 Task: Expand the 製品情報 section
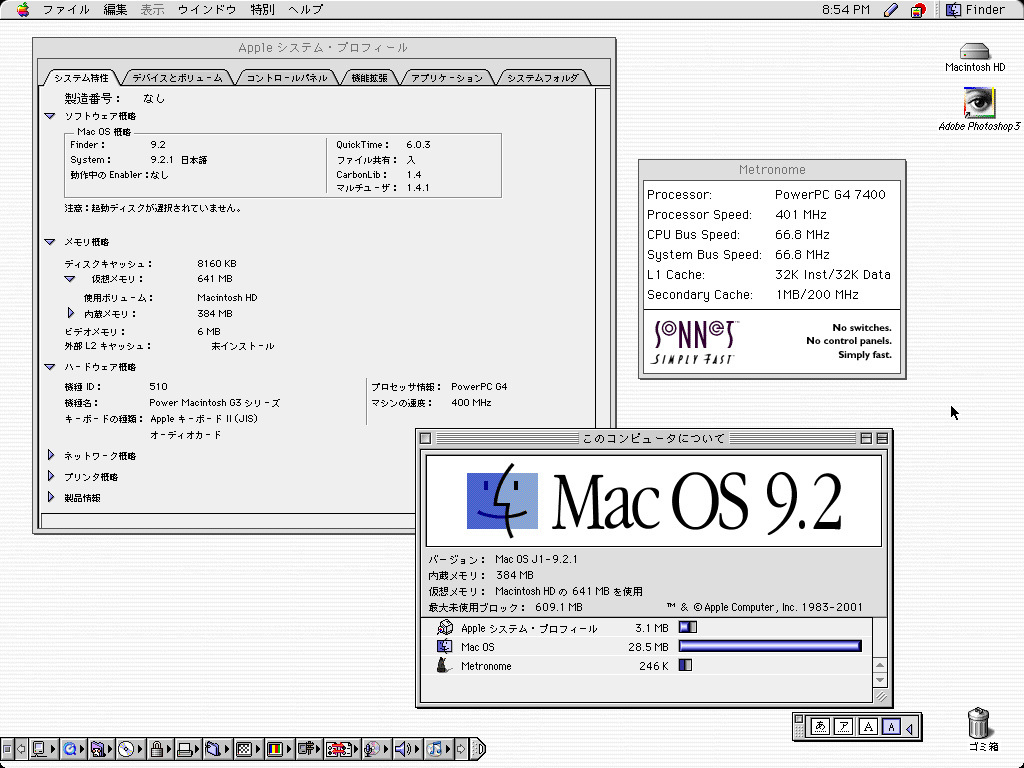point(51,497)
